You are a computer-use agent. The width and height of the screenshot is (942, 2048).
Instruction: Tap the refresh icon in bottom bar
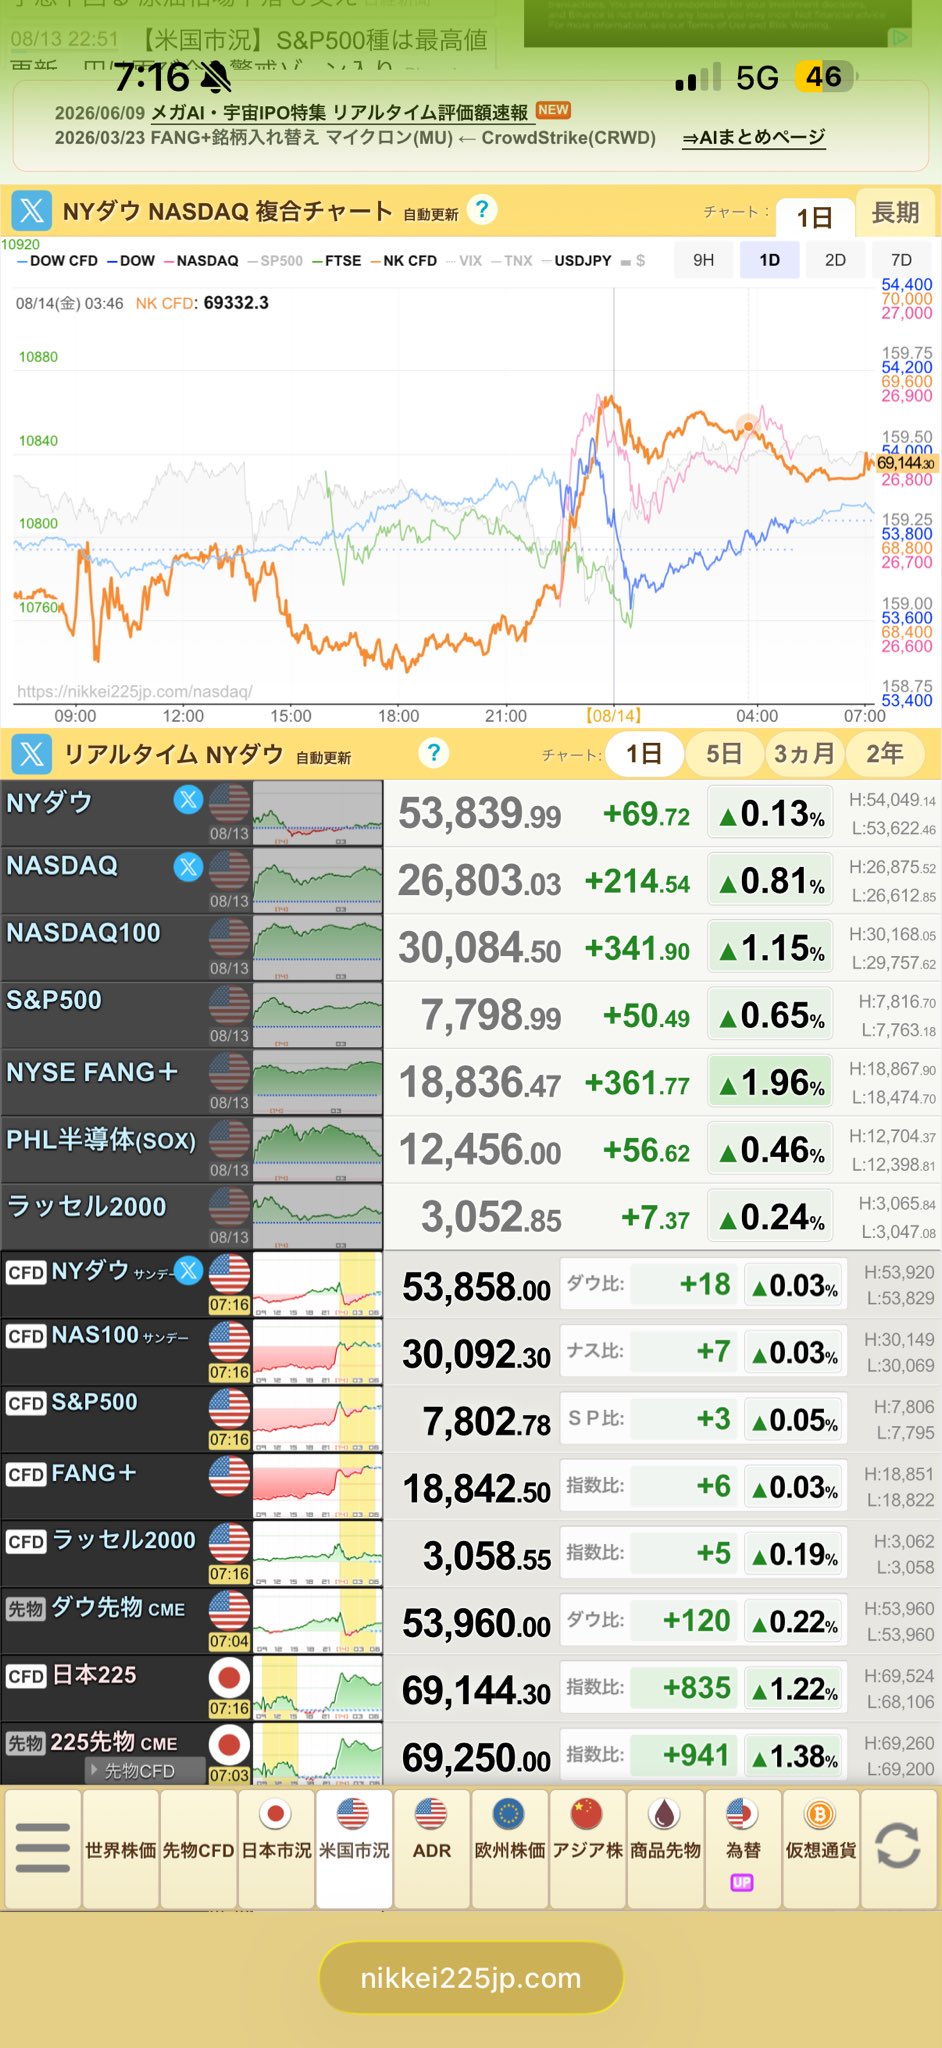click(x=898, y=1846)
